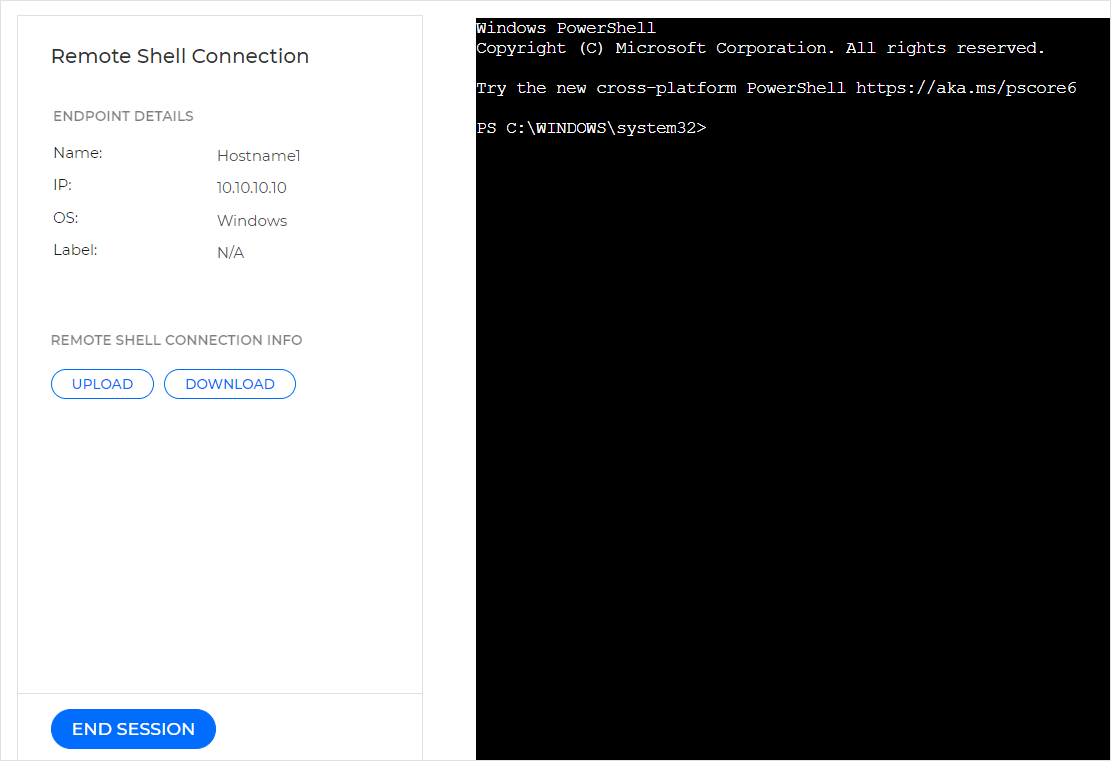Focus the PowerShell prompt line
This screenshot has width=1111, height=761.
point(592,128)
